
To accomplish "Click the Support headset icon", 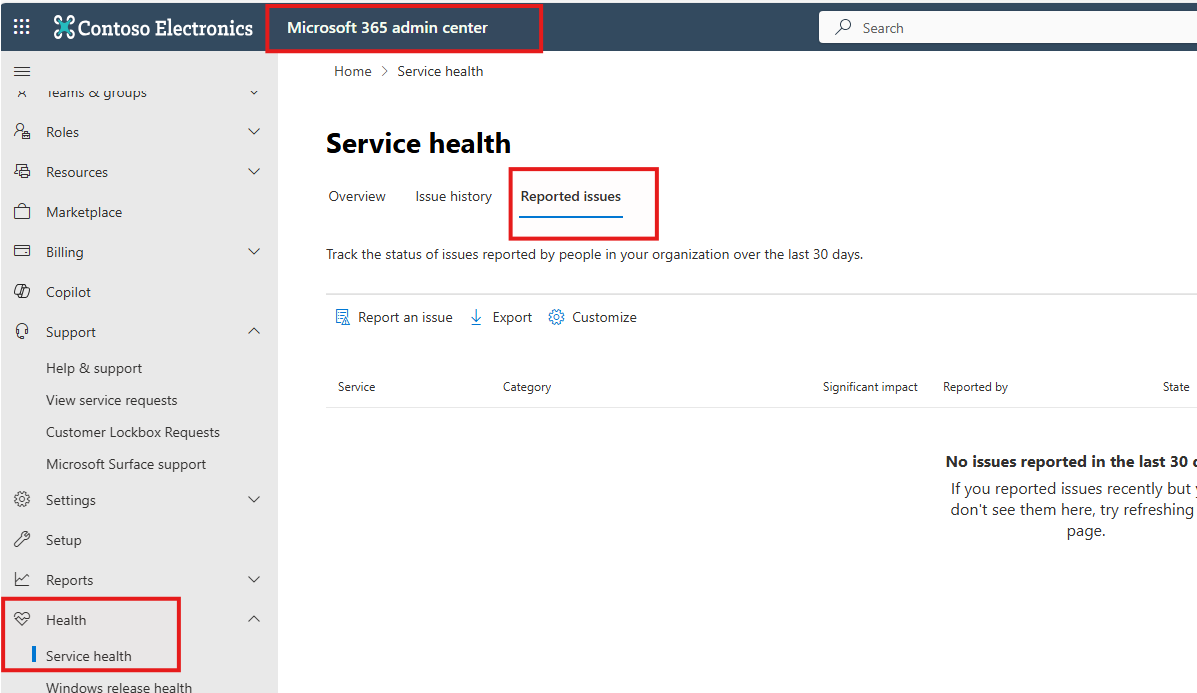I will (22, 331).
